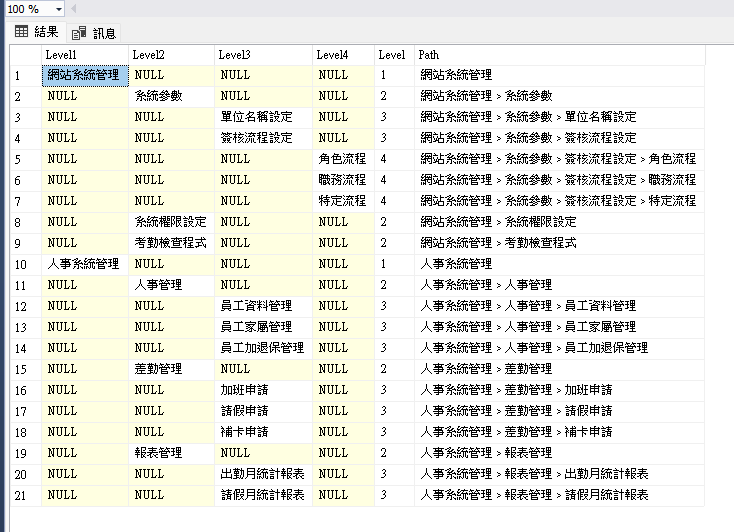Select Path cell ending with 請假月統計報表
Screen dimensions: 734x532
[560, 495]
